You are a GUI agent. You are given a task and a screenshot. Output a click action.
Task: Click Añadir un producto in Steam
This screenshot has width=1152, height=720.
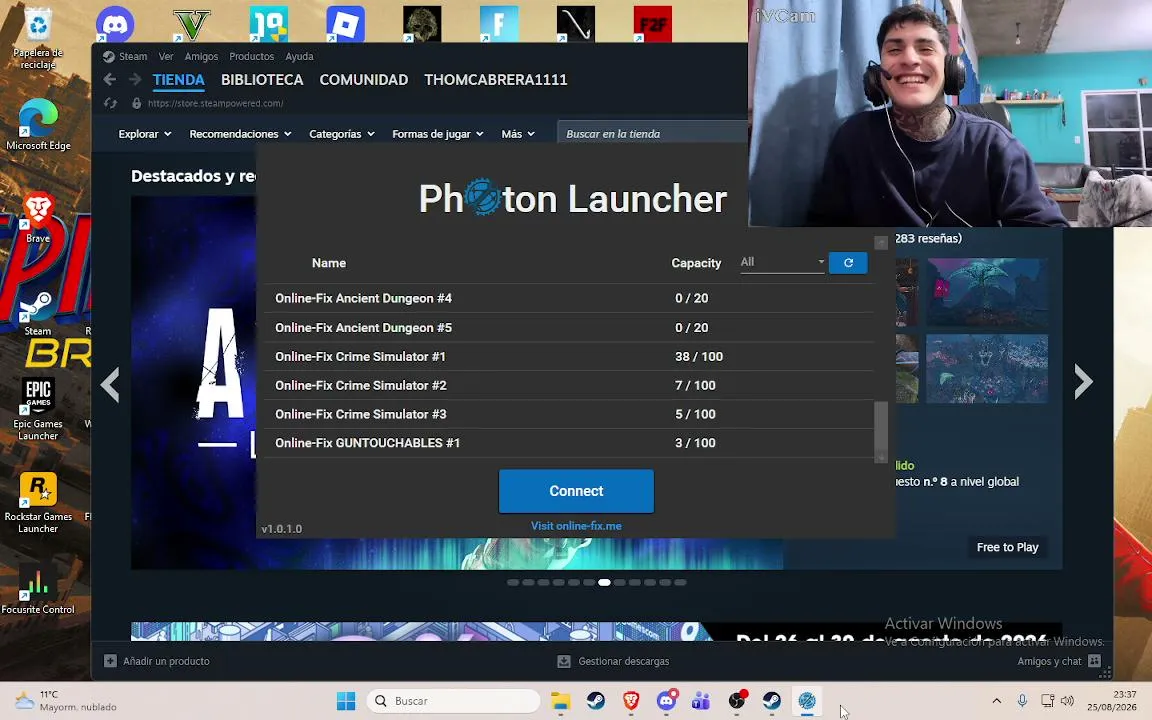click(x=157, y=661)
